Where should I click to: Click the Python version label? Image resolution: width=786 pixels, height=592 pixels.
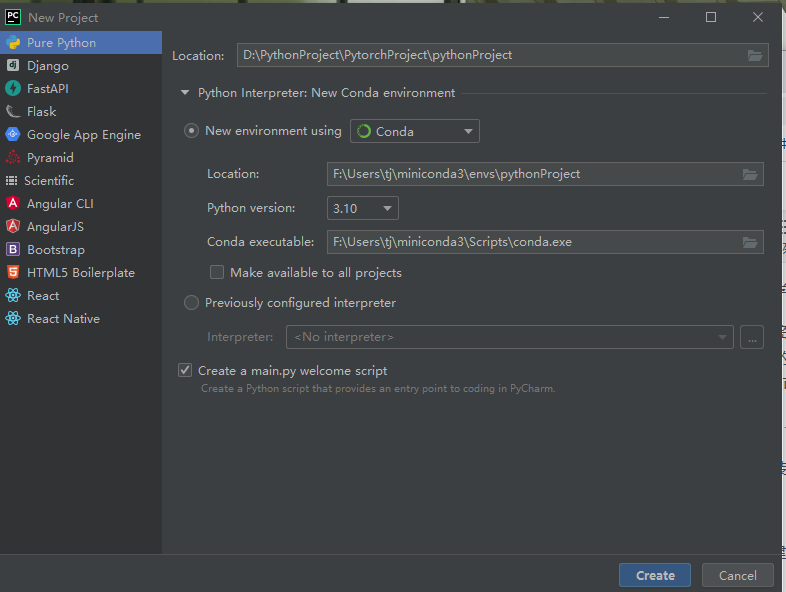coord(251,208)
